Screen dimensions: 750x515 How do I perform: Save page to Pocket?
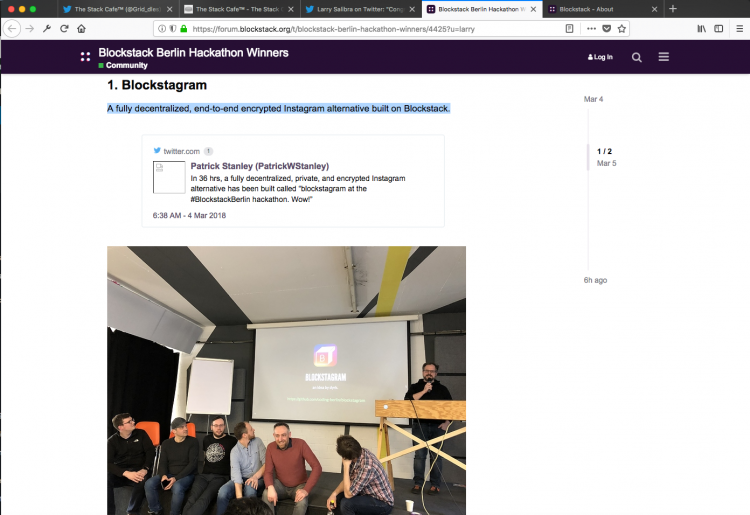coord(607,29)
